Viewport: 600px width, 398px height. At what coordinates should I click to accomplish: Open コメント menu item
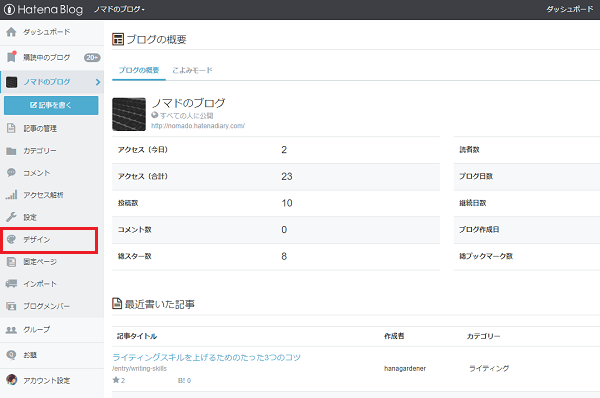(52, 173)
